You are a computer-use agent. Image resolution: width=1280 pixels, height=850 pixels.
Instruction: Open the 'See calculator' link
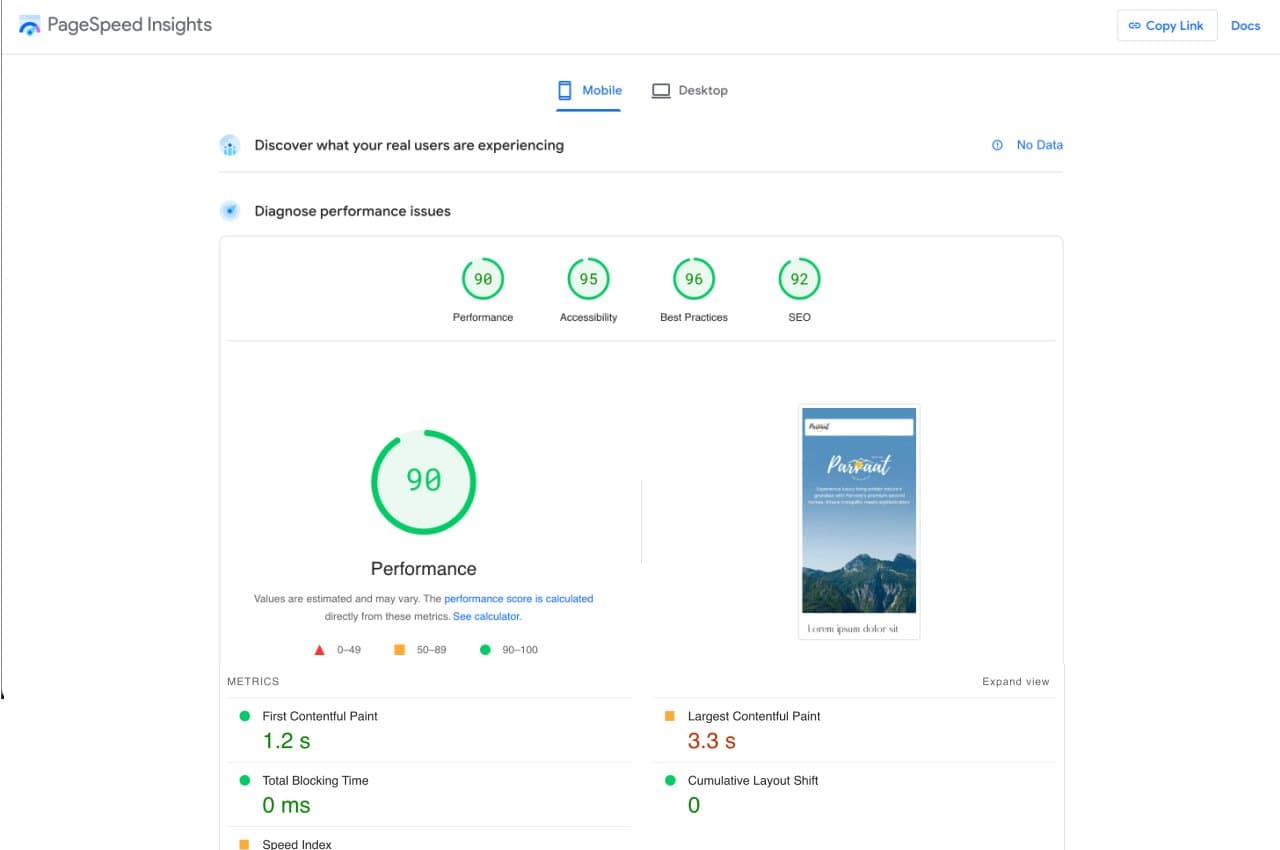(486, 617)
